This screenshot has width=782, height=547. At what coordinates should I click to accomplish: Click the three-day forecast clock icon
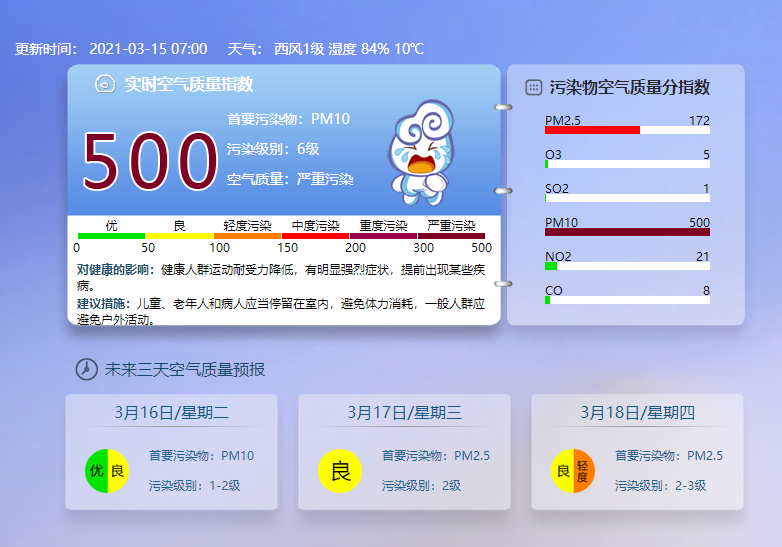pyautogui.click(x=86, y=369)
